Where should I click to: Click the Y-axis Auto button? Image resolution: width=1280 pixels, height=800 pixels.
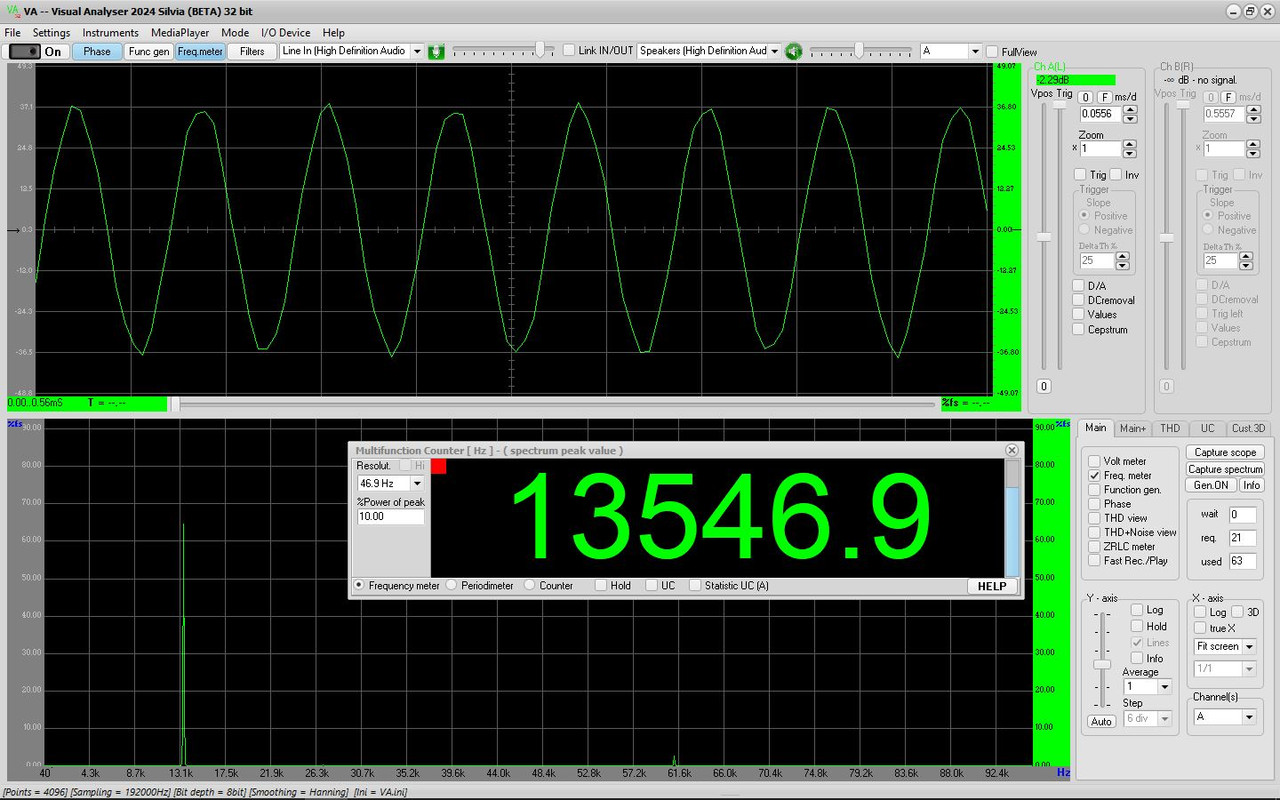click(x=1101, y=721)
